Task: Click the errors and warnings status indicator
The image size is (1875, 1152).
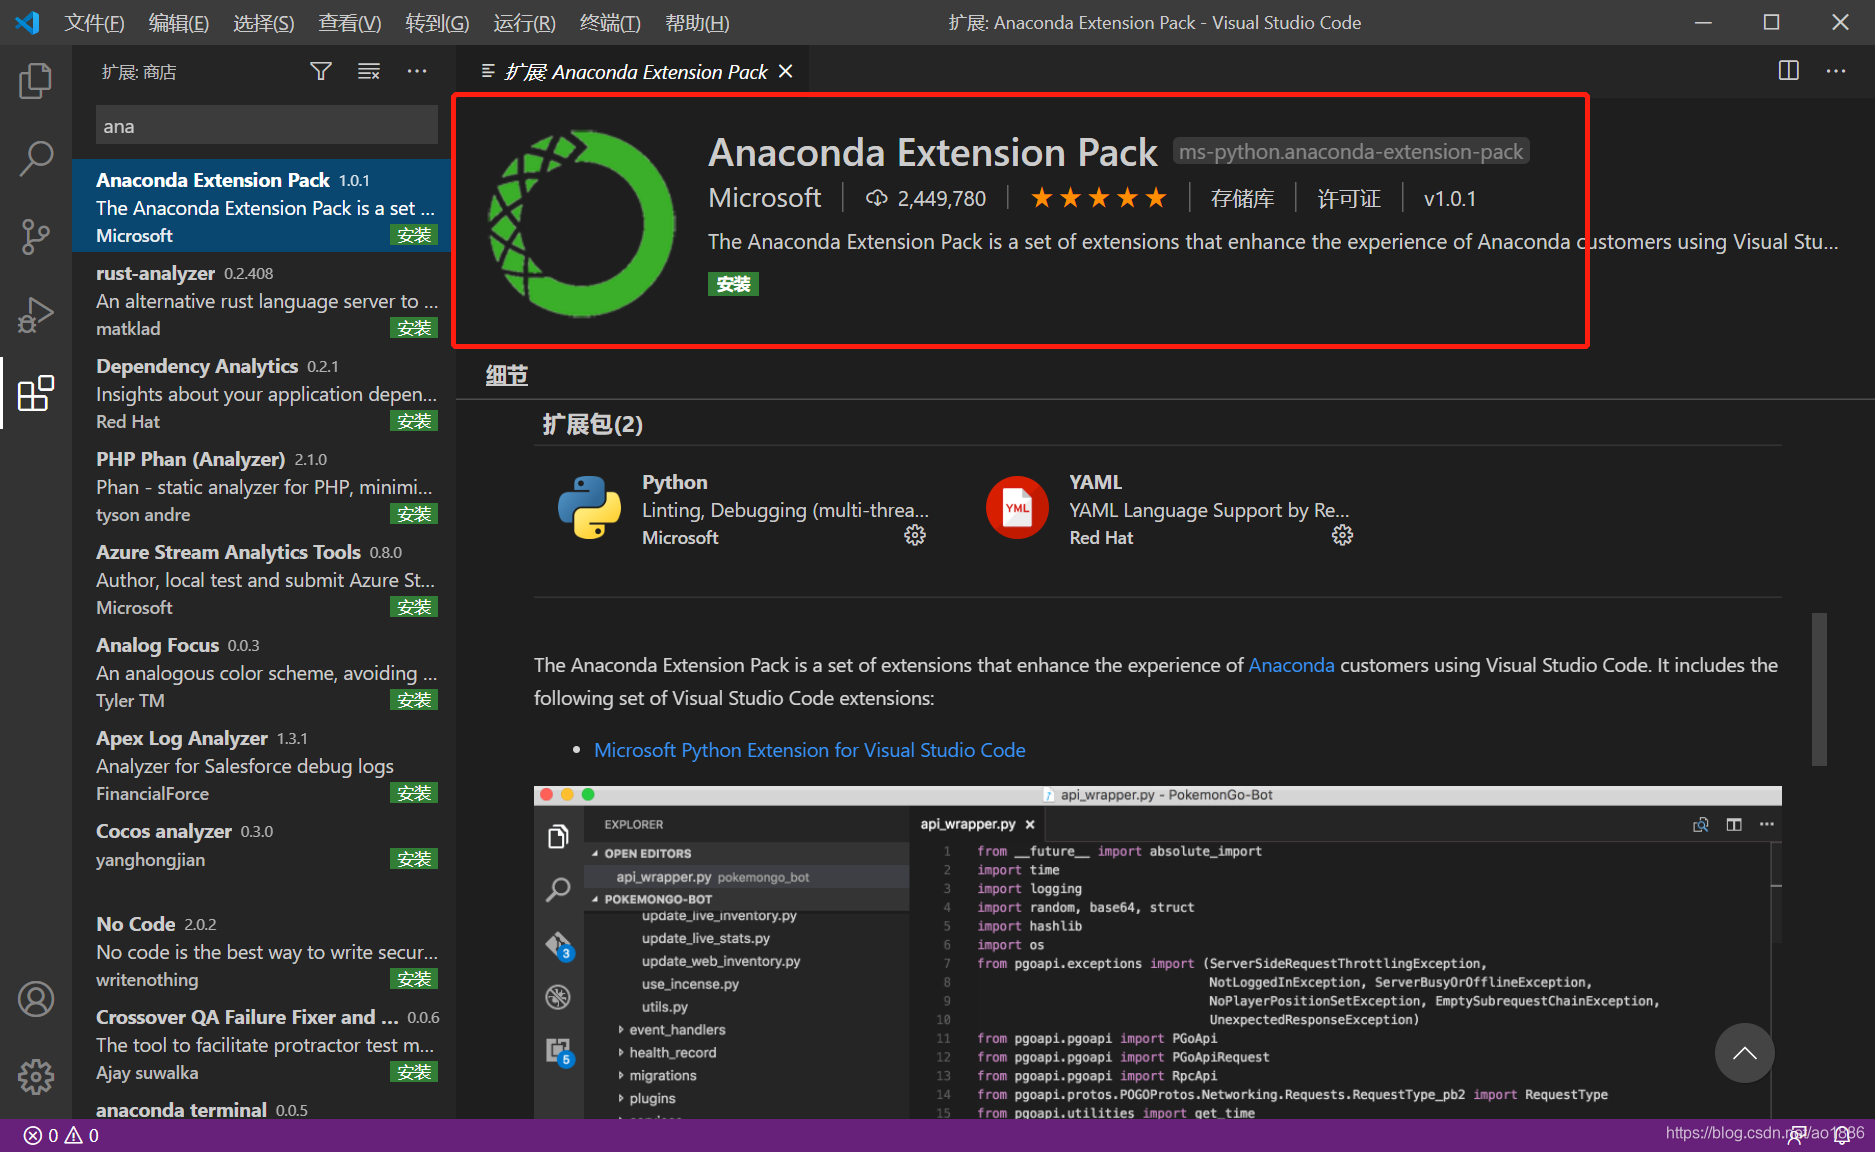Action: [x=62, y=1136]
